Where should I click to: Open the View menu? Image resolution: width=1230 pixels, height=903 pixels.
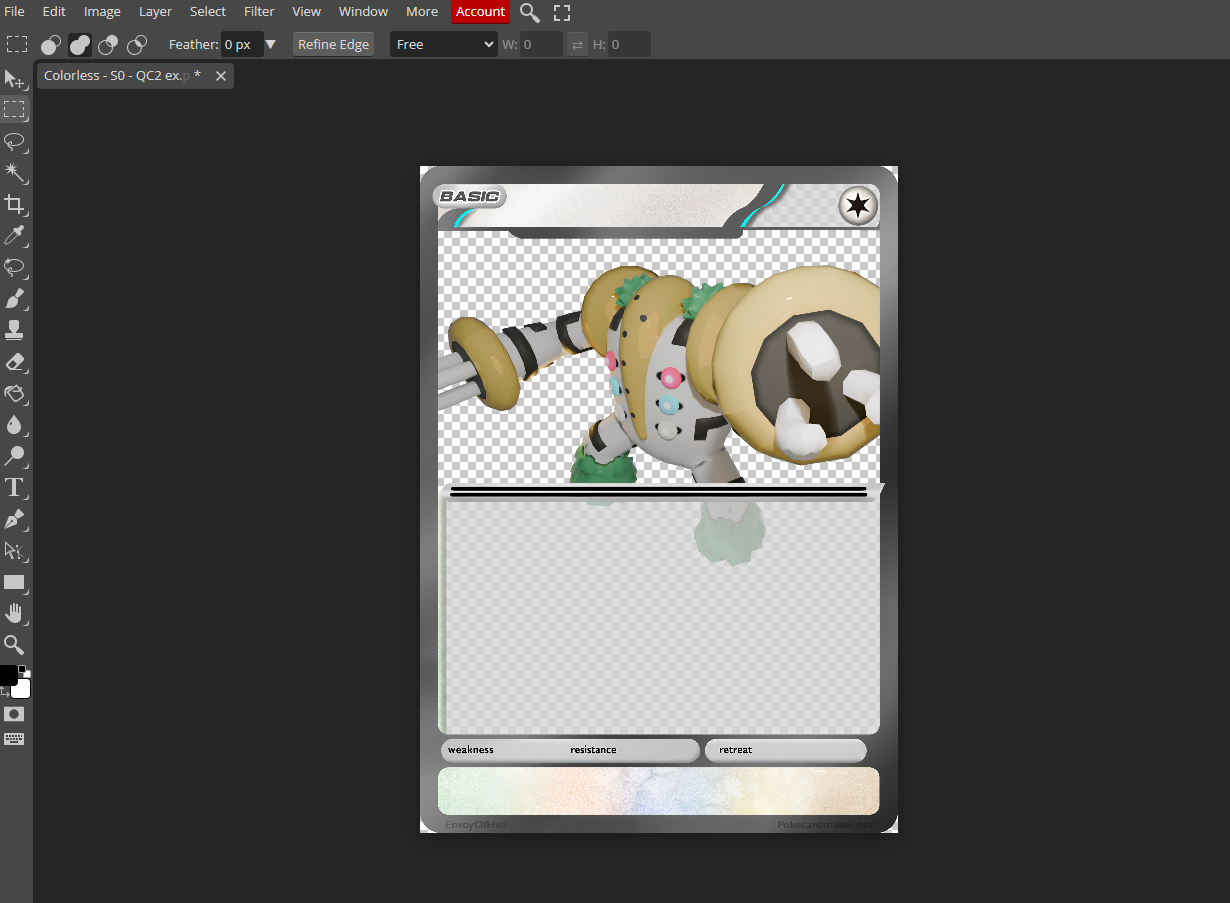[x=306, y=12]
